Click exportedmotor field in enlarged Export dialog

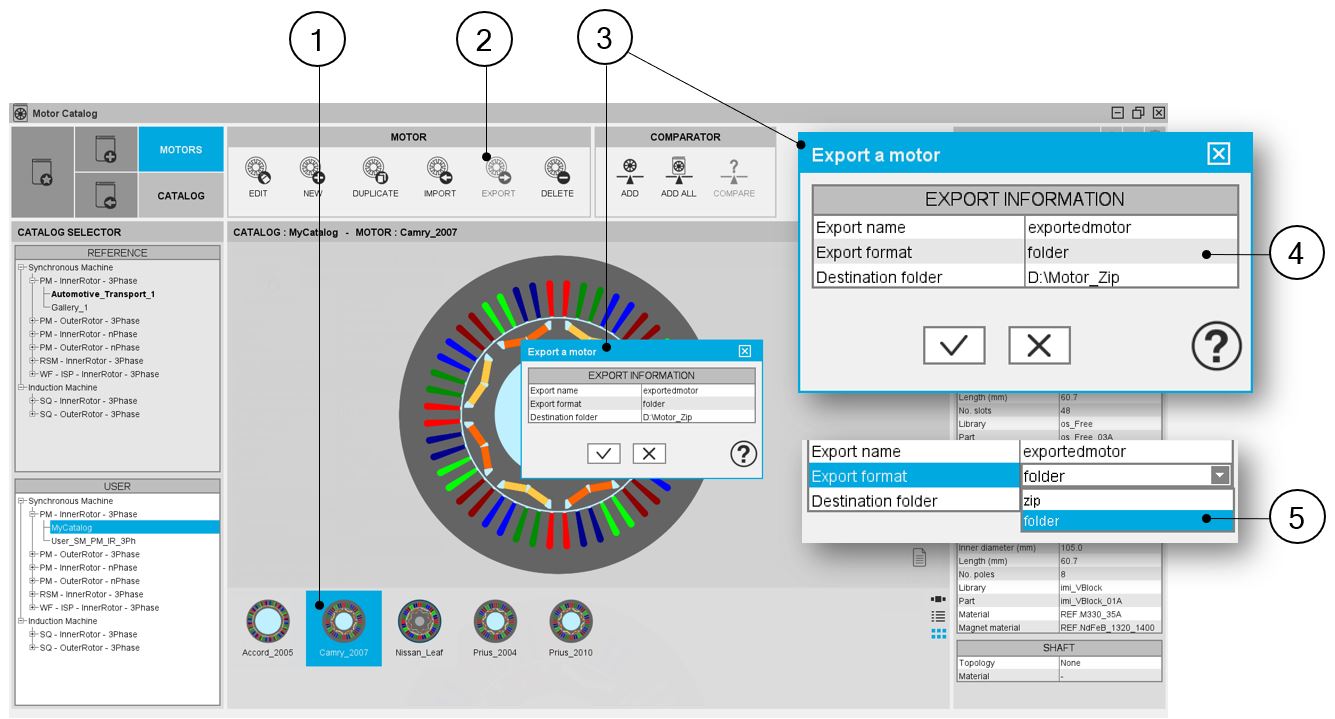click(1131, 227)
